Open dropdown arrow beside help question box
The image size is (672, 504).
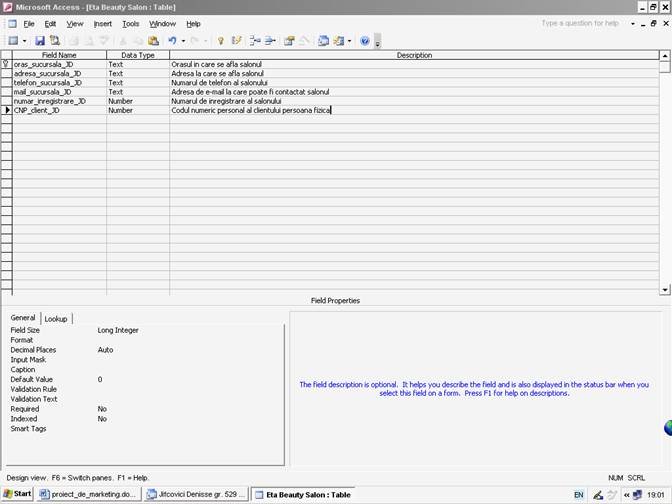pyautogui.click(x=633, y=24)
